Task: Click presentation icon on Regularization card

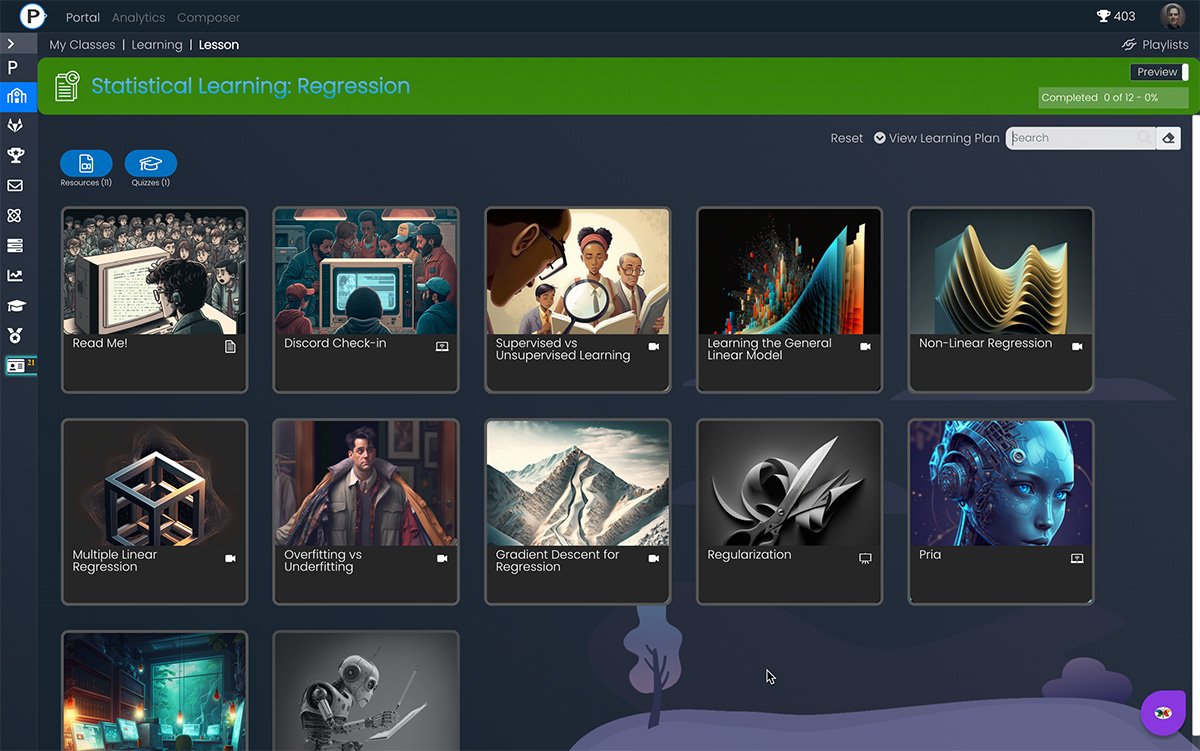Action: pos(865,558)
